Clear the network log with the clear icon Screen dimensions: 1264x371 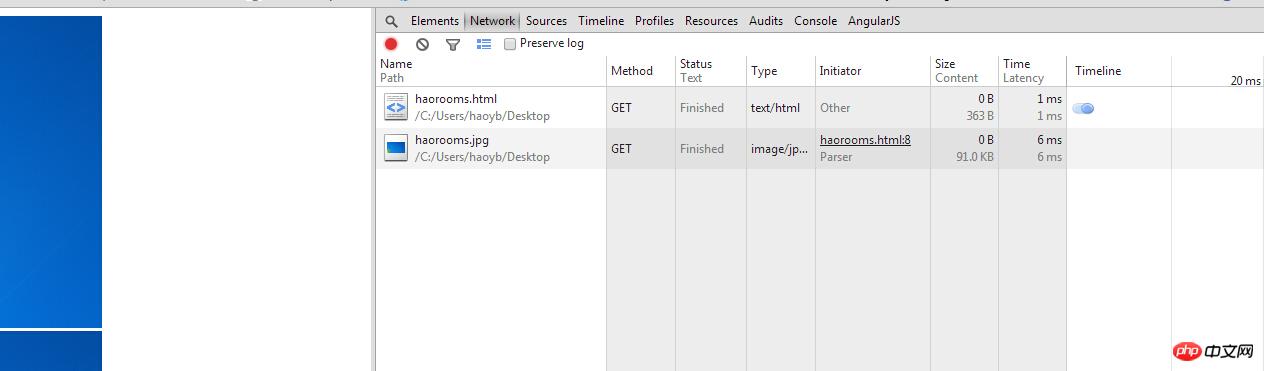422,44
